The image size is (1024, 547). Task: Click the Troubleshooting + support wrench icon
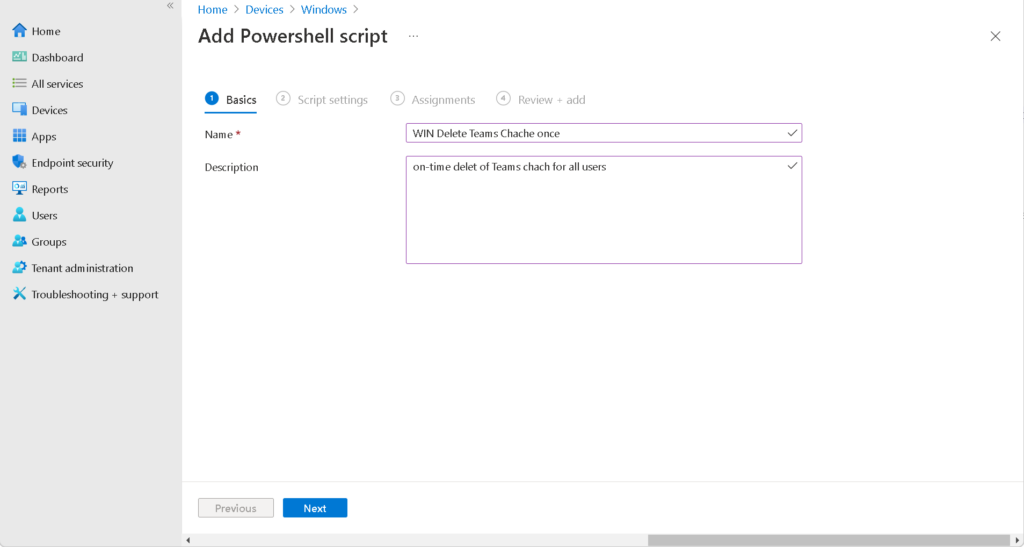[20, 294]
